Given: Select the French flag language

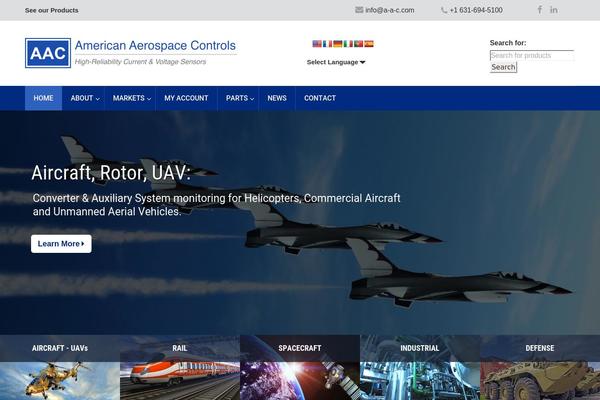Looking at the screenshot, I should click(x=327, y=44).
